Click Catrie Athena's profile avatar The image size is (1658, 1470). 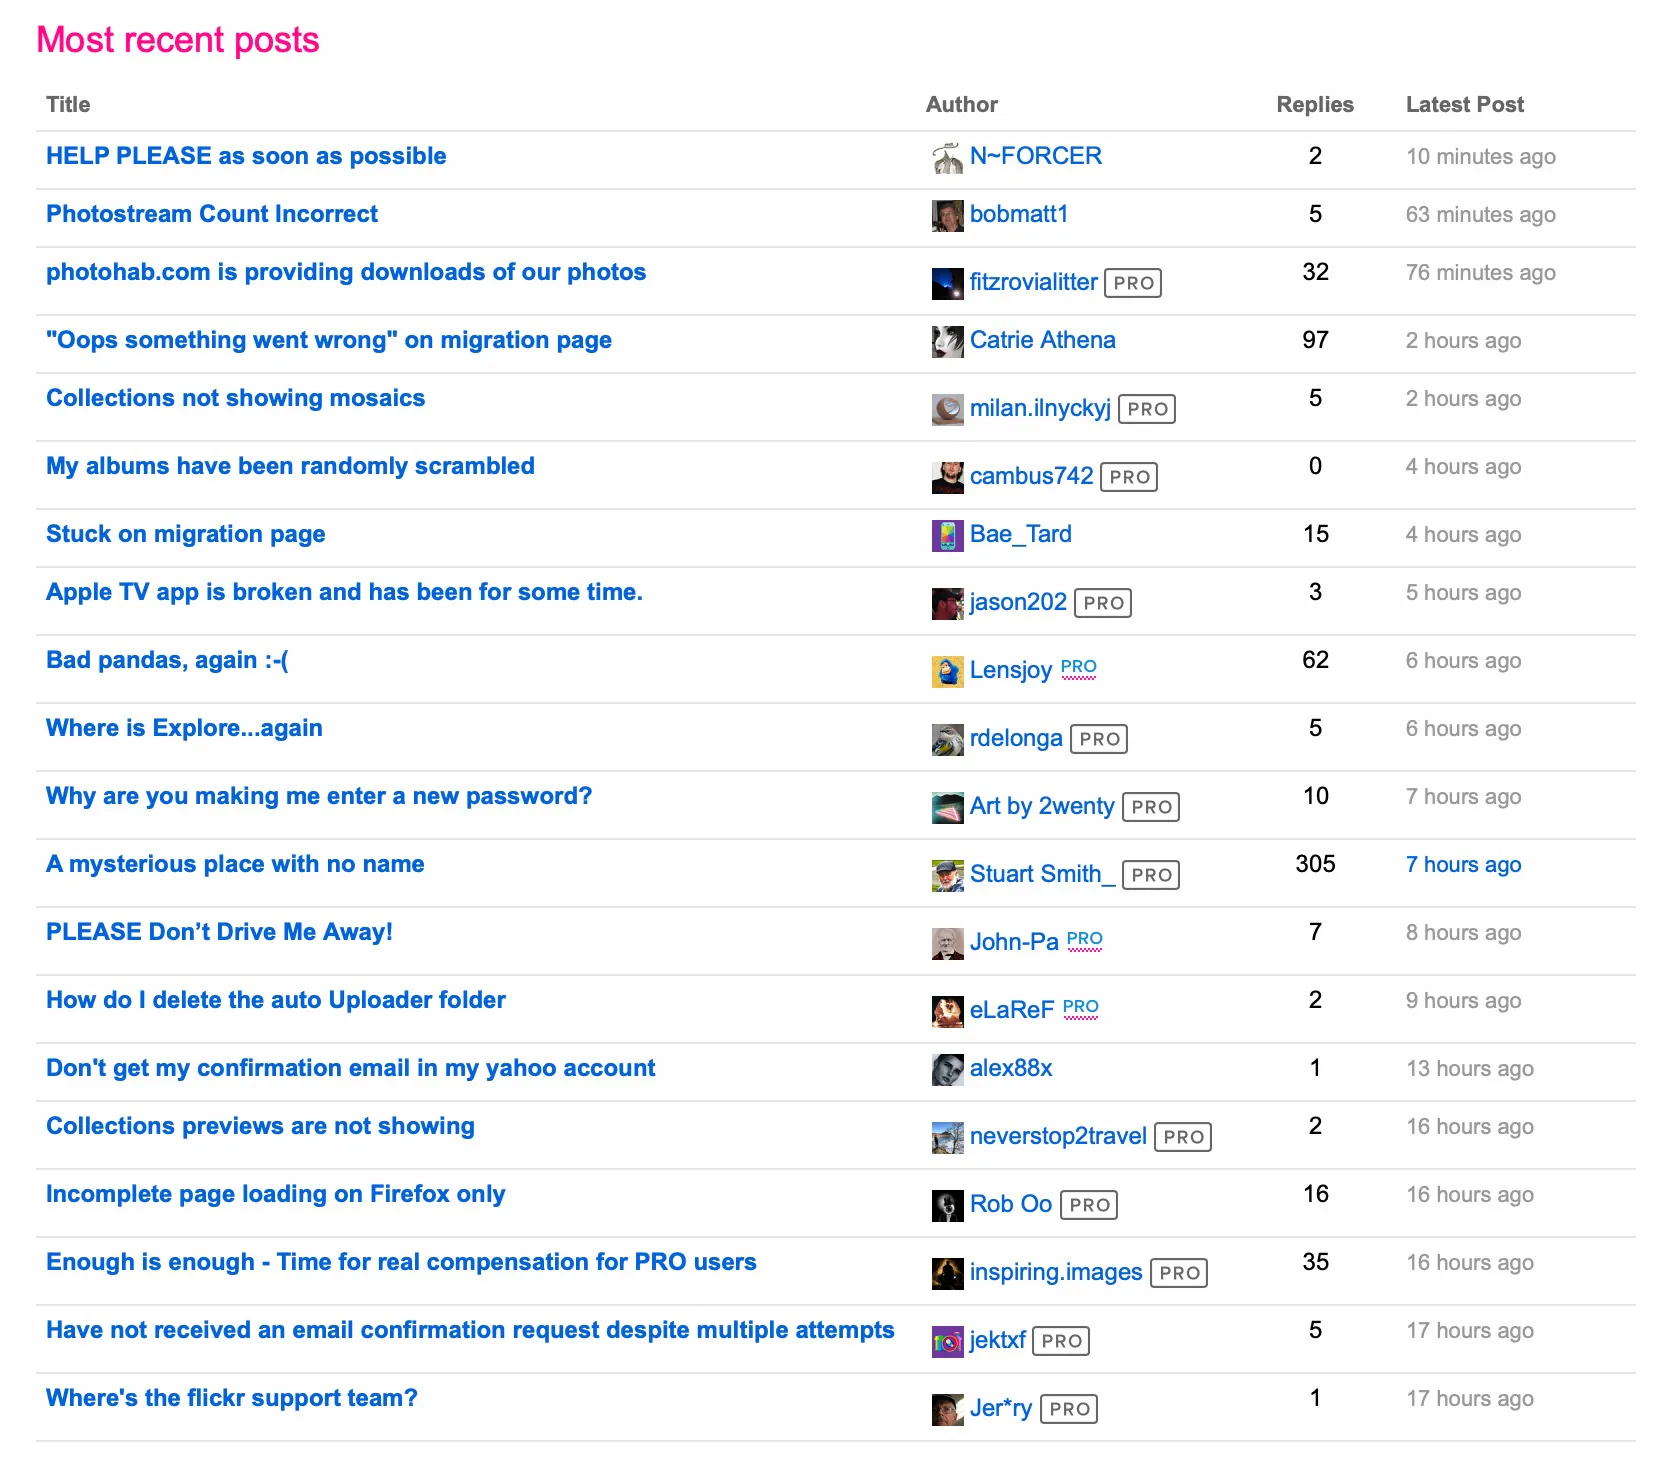[x=947, y=342]
